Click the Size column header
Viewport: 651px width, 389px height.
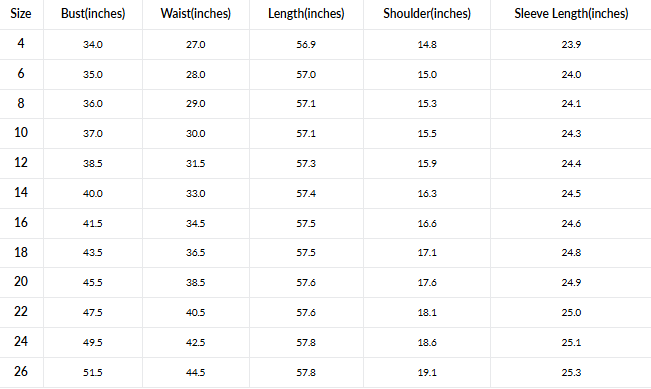point(21,14)
